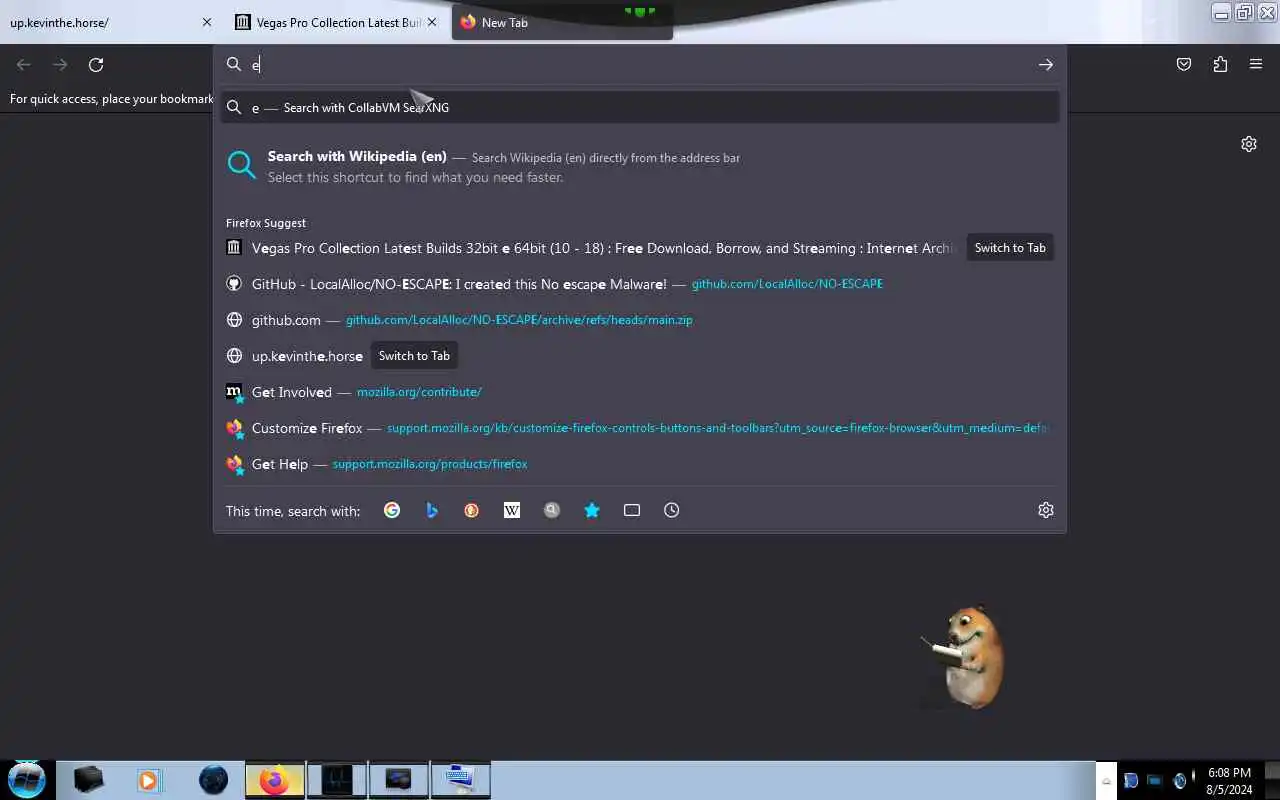
Task: Click Switch to Tab for Vegas Pro
Action: click(x=1010, y=248)
